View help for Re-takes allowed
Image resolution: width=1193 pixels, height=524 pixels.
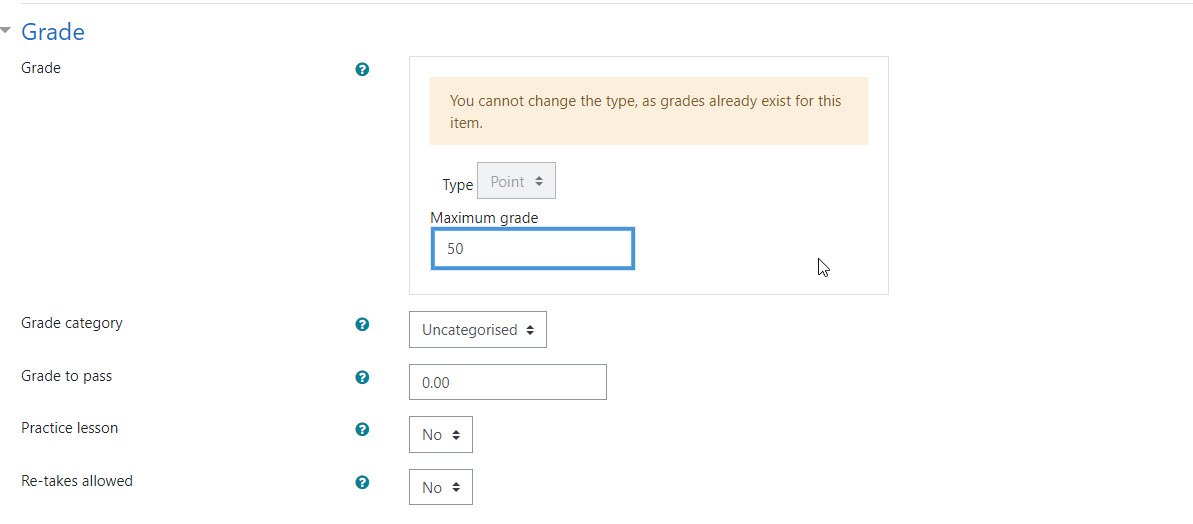pyautogui.click(x=362, y=482)
